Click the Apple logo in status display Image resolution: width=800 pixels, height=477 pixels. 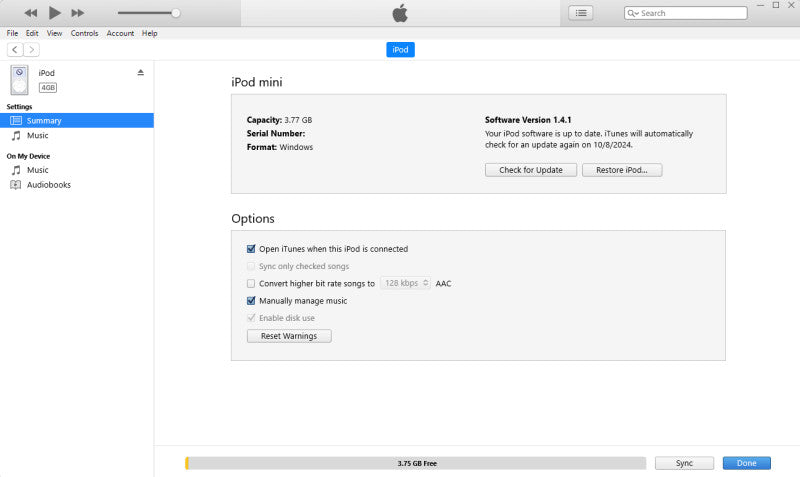(x=400, y=13)
